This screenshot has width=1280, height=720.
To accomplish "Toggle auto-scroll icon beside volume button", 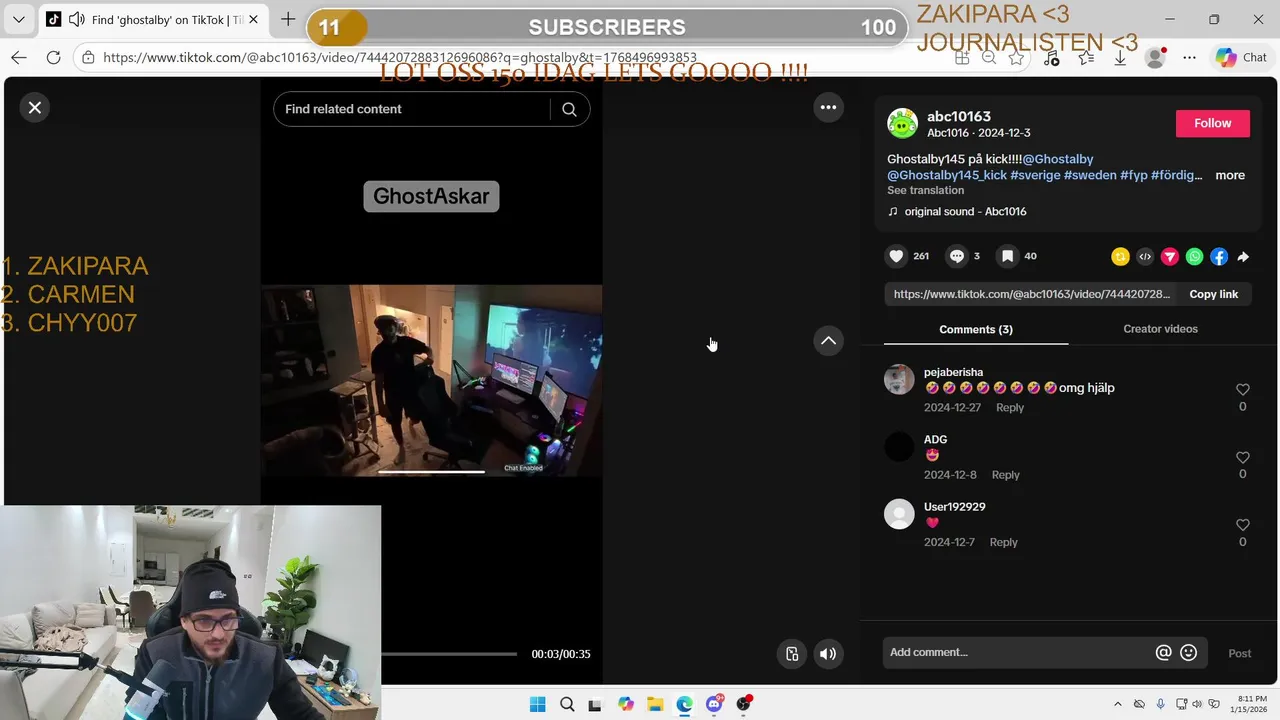I will tap(792, 654).
